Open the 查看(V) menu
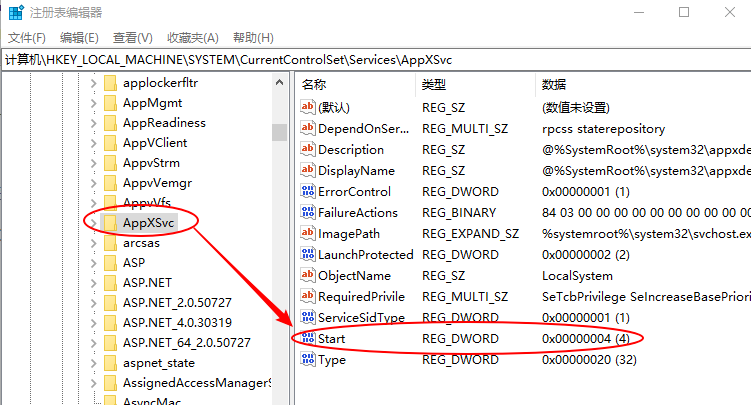This screenshot has width=751, height=405. (x=133, y=38)
